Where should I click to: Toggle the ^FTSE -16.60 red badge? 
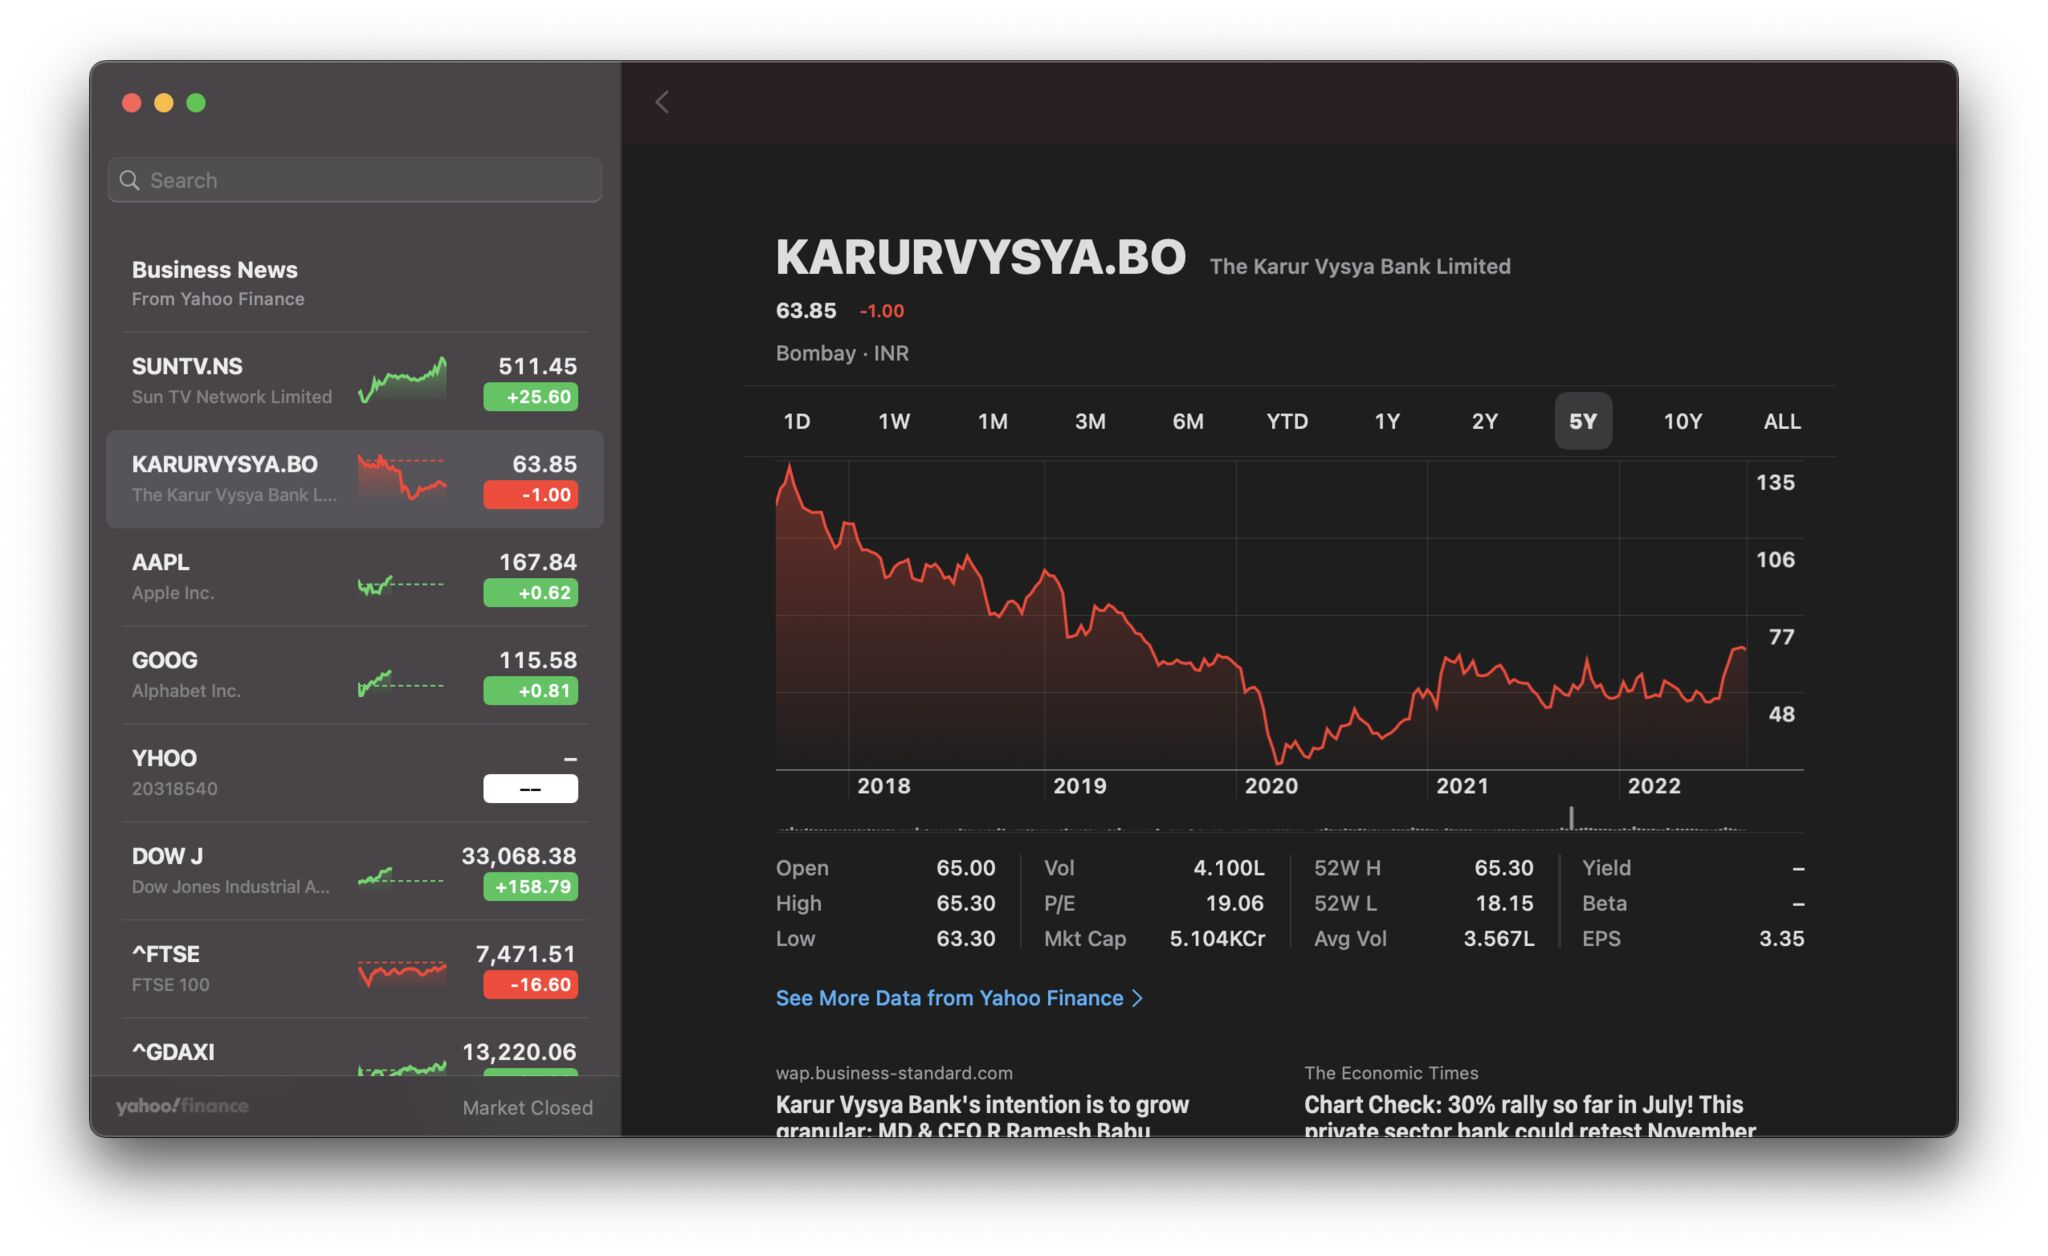point(530,984)
